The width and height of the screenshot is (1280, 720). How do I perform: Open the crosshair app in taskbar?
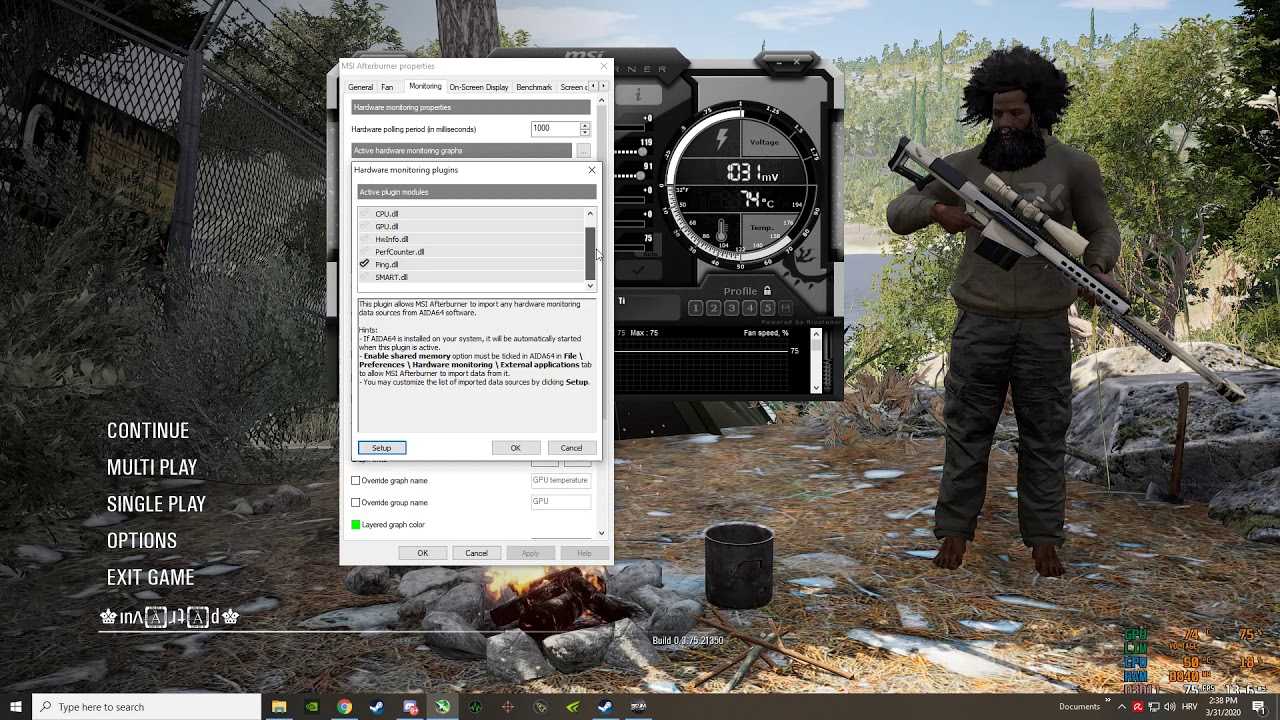point(507,707)
